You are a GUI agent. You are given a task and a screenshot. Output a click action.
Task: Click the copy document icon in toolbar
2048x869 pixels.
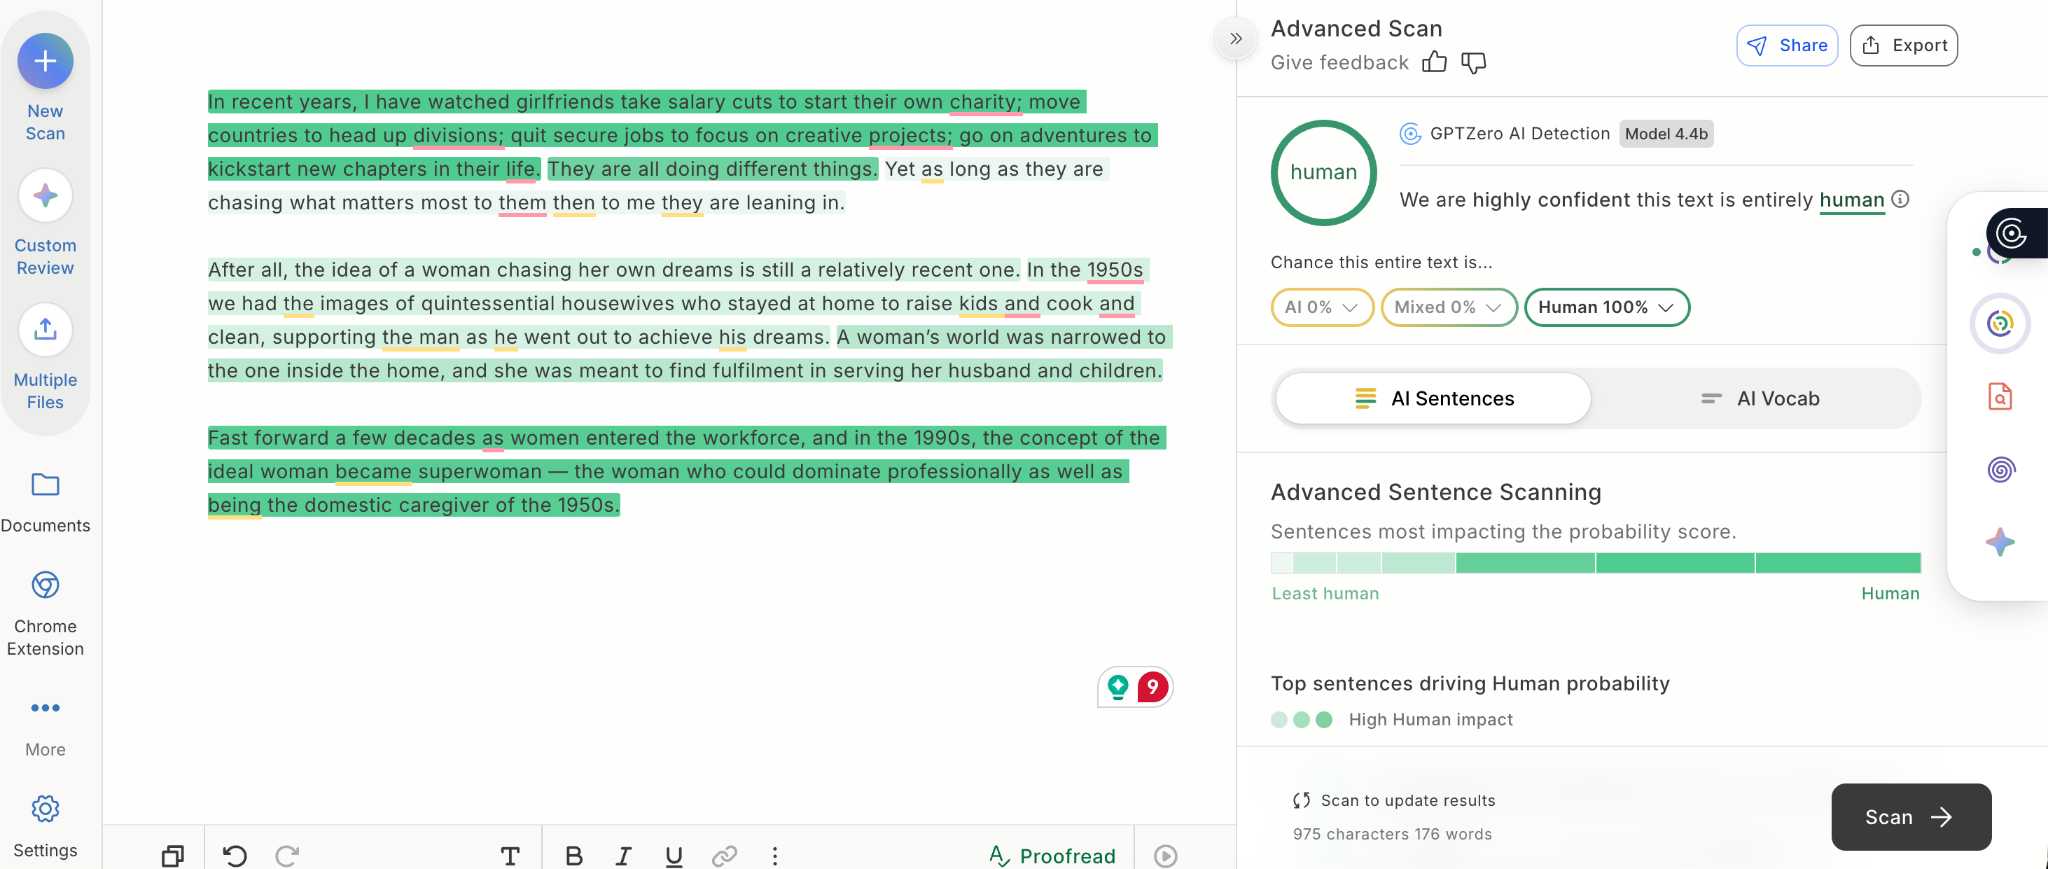click(172, 856)
